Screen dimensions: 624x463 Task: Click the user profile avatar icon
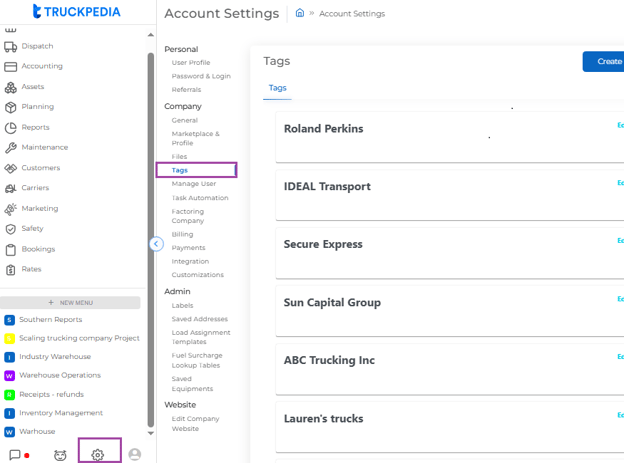[134, 454]
